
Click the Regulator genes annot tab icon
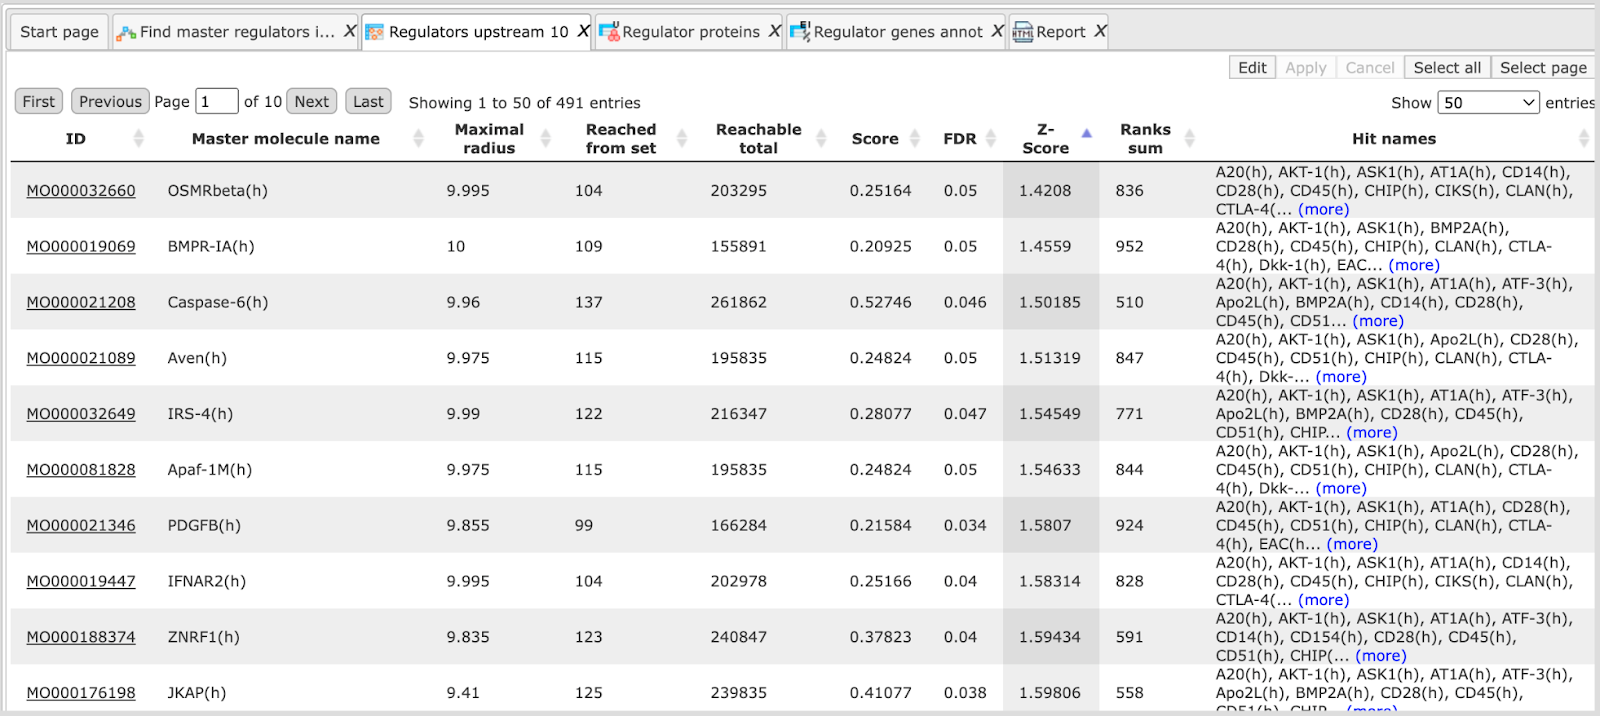(800, 32)
